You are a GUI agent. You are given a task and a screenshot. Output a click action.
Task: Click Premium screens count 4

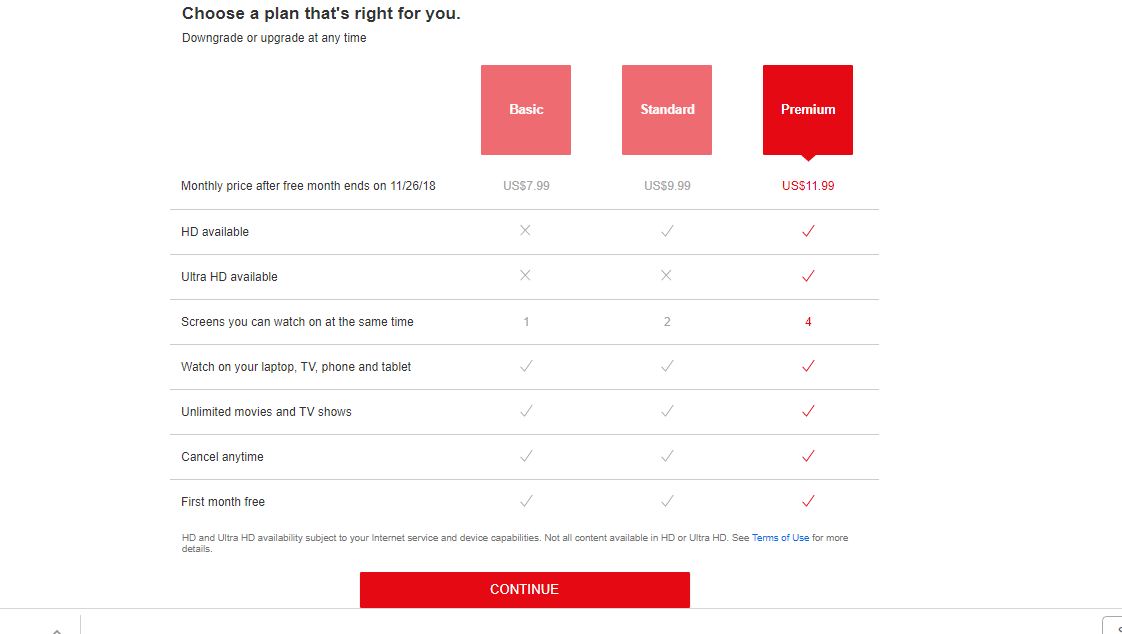pyautogui.click(x=808, y=322)
